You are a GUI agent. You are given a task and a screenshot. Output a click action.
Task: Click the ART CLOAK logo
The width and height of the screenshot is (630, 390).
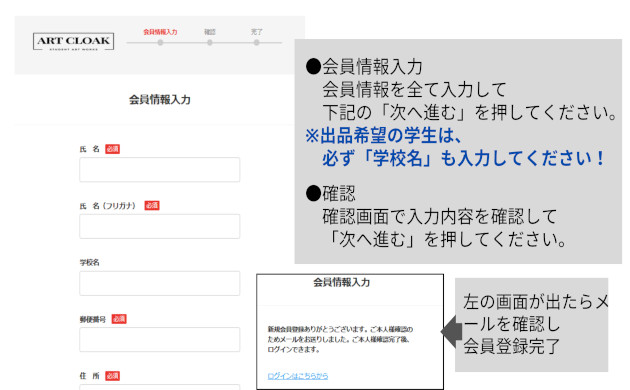coord(74,41)
